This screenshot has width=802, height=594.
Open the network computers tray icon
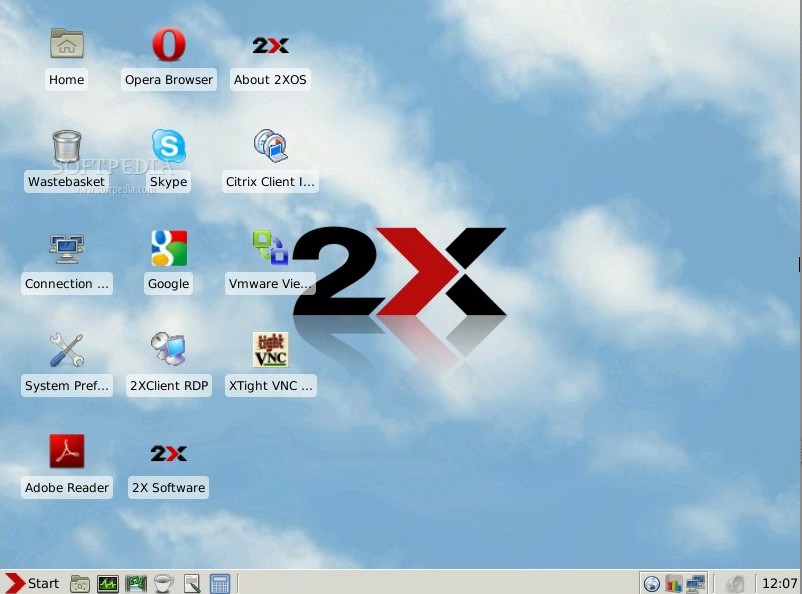[x=696, y=584]
